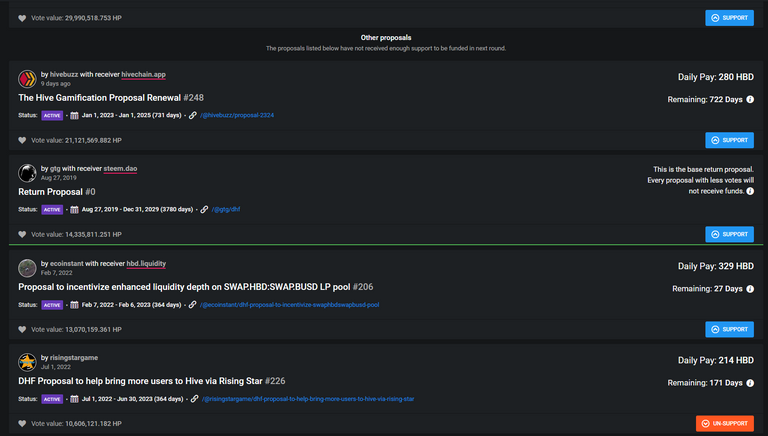768x436 pixels.
Task: Click calendar icon of Hive Gamification proposal
Action: click(x=74, y=116)
